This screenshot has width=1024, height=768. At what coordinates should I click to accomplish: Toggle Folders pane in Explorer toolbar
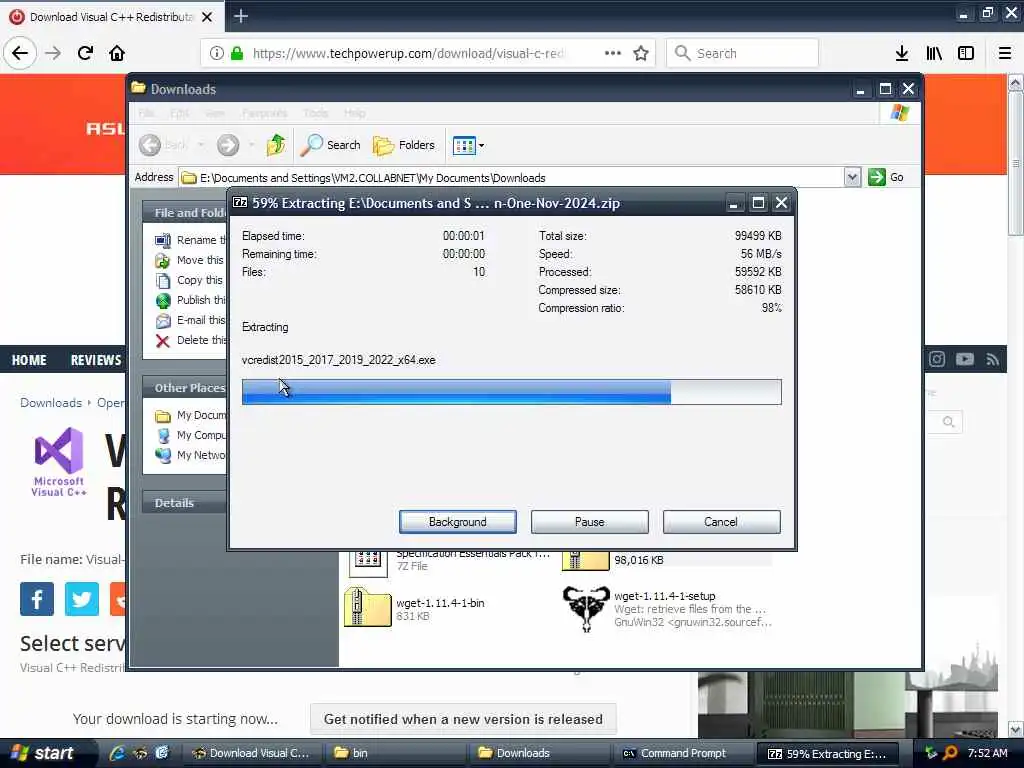[x=404, y=145]
